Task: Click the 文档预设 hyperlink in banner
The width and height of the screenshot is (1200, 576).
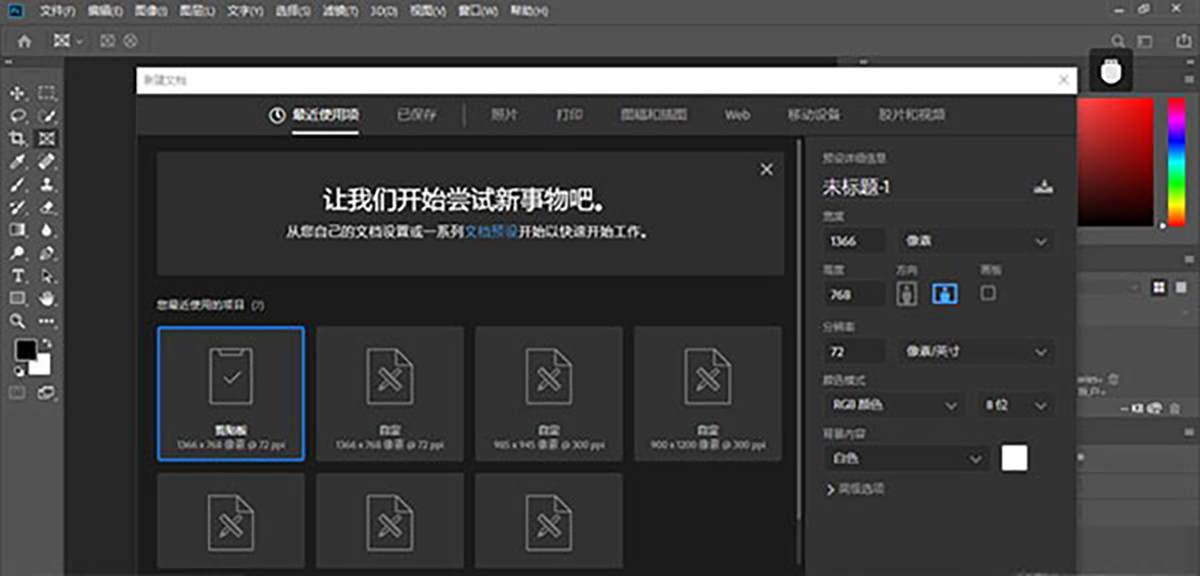Action: click(x=491, y=232)
